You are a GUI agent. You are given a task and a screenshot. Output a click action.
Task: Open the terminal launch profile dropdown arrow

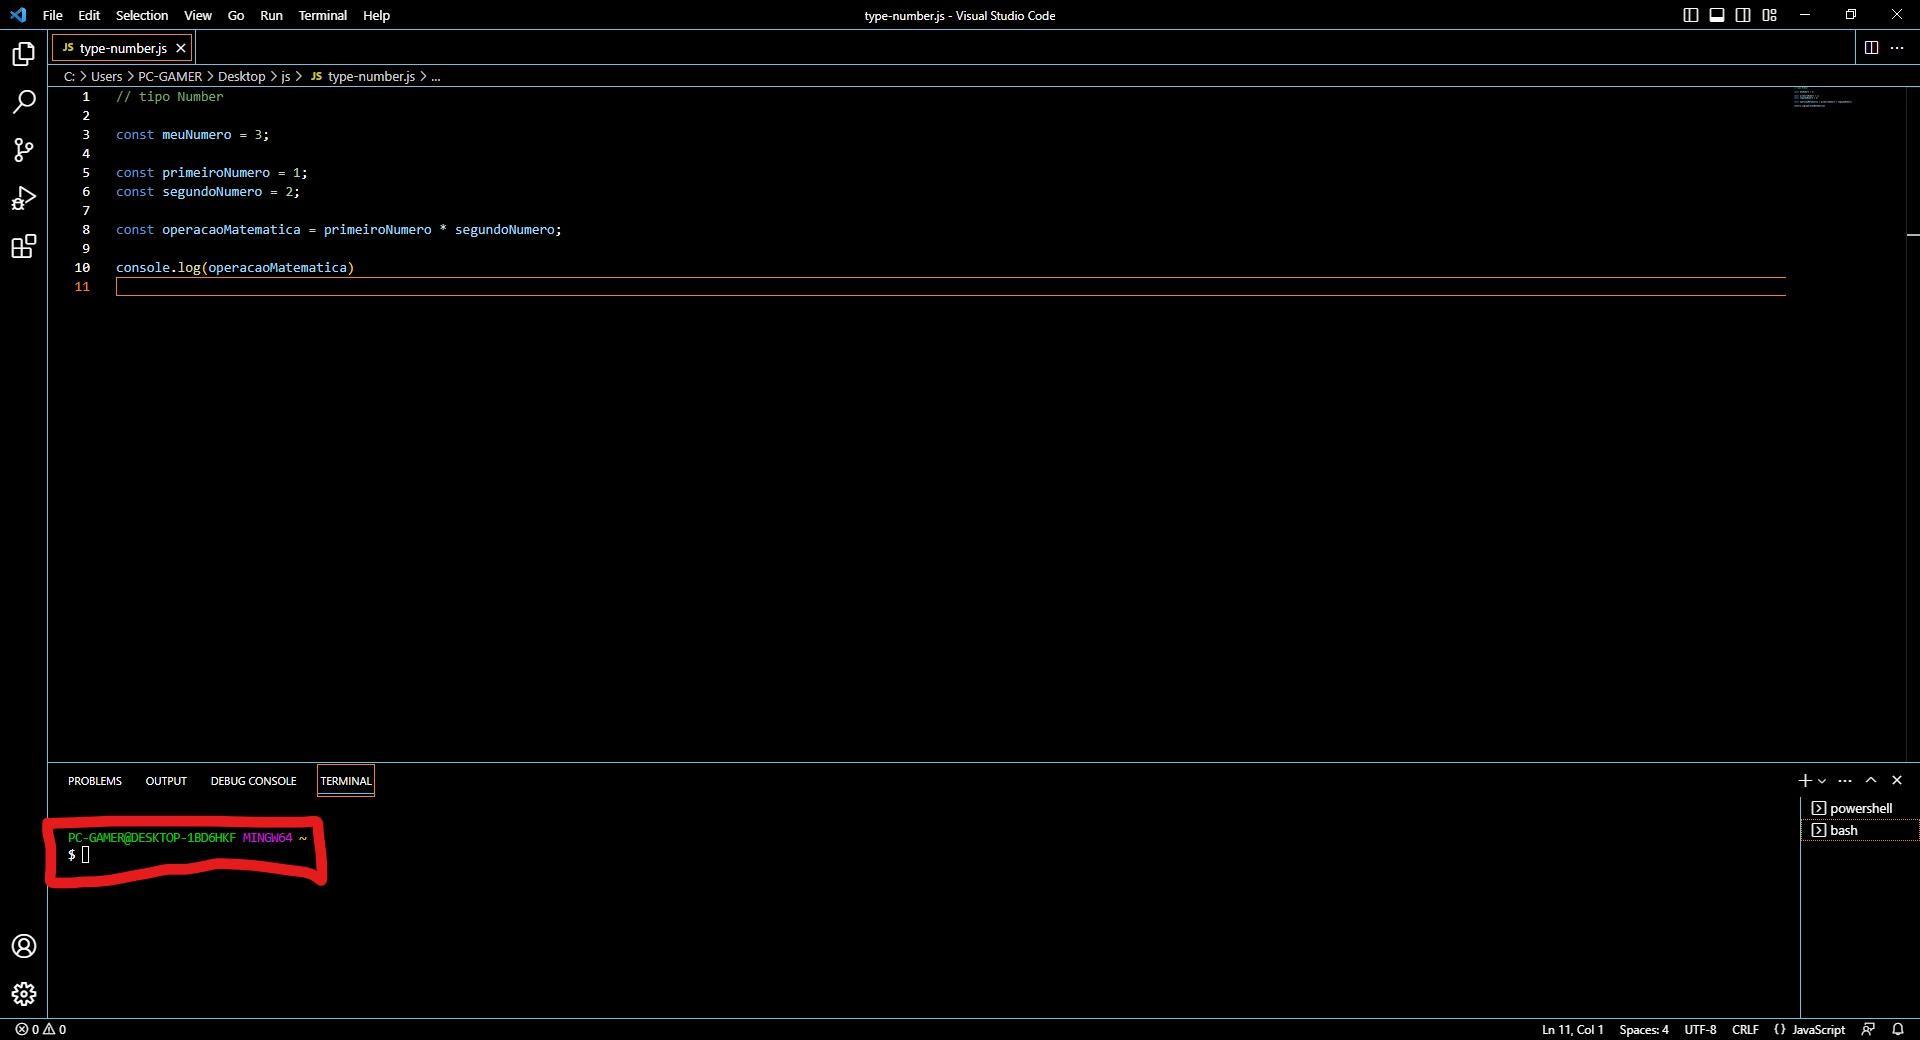pyautogui.click(x=1822, y=781)
